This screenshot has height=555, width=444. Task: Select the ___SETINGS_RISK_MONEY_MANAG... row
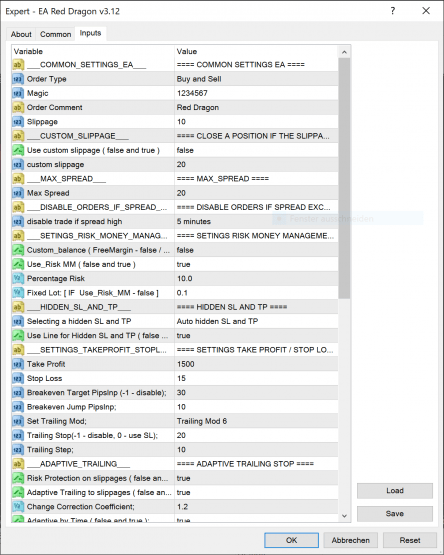click(x=175, y=236)
